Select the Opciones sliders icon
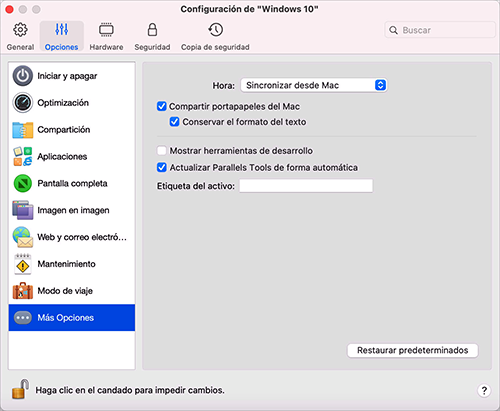The height and width of the screenshot is (411, 500). 62,29
